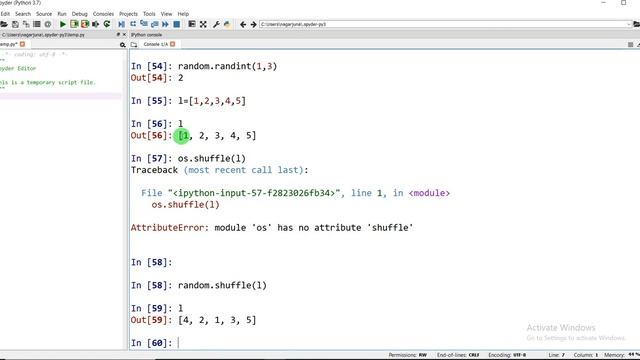
Task: Click the os.shuffle(l) input line 57
Action: pyautogui.click(x=212, y=158)
